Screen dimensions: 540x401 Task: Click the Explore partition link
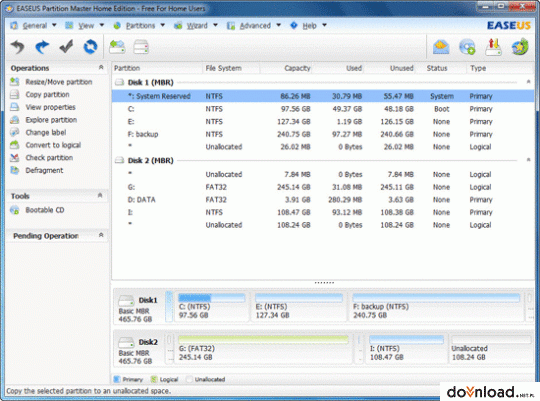point(51,120)
